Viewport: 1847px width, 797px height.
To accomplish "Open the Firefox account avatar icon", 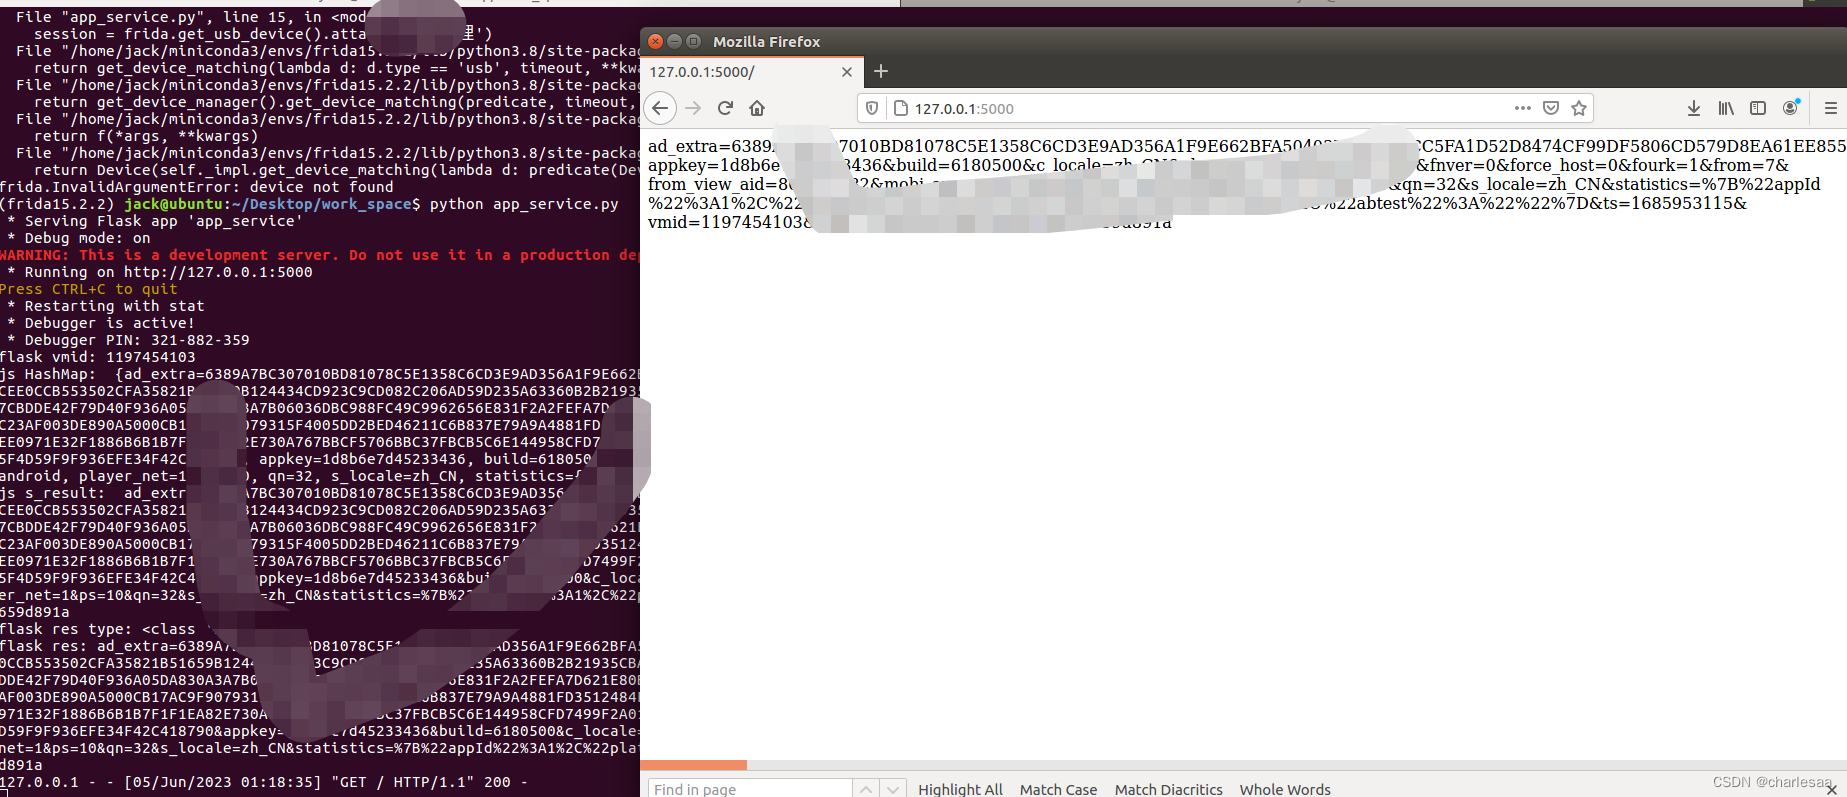I will pyautogui.click(x=1791, y=107).
